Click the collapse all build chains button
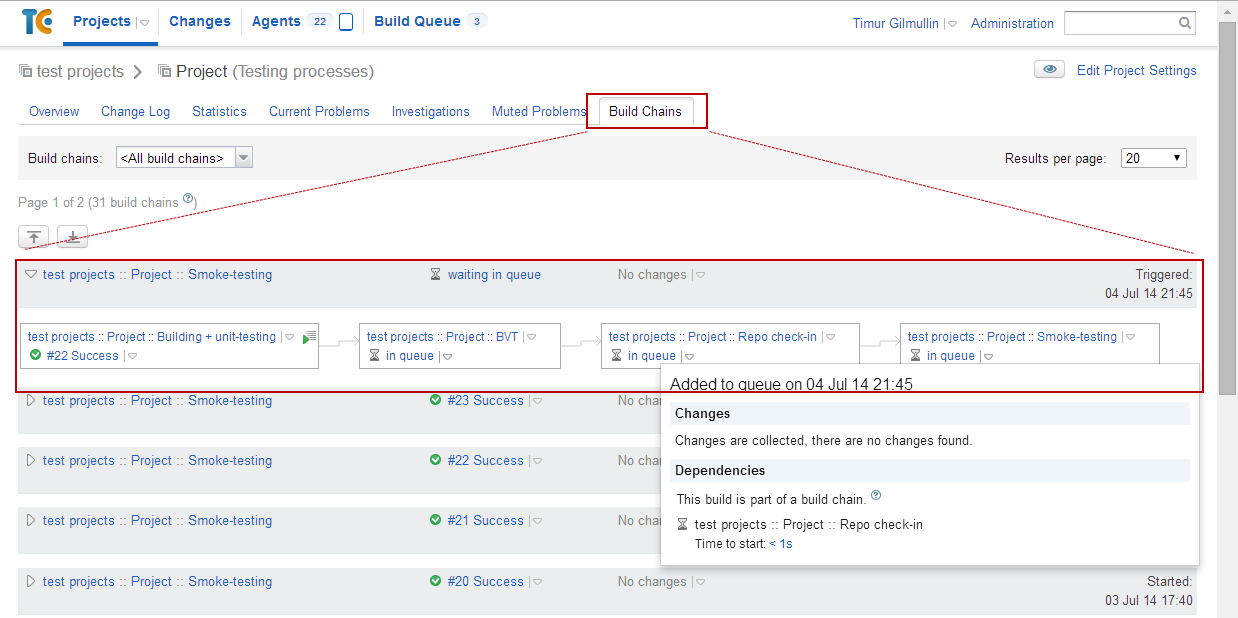The image size is (1238, 618). [x=34, y=237]
